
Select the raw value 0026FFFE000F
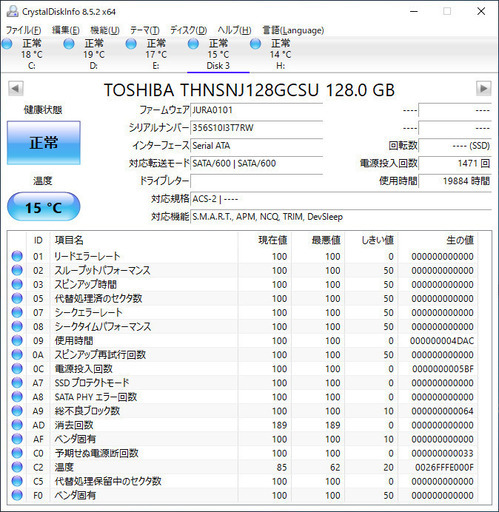pyautogui.click(x=444, y=467)
